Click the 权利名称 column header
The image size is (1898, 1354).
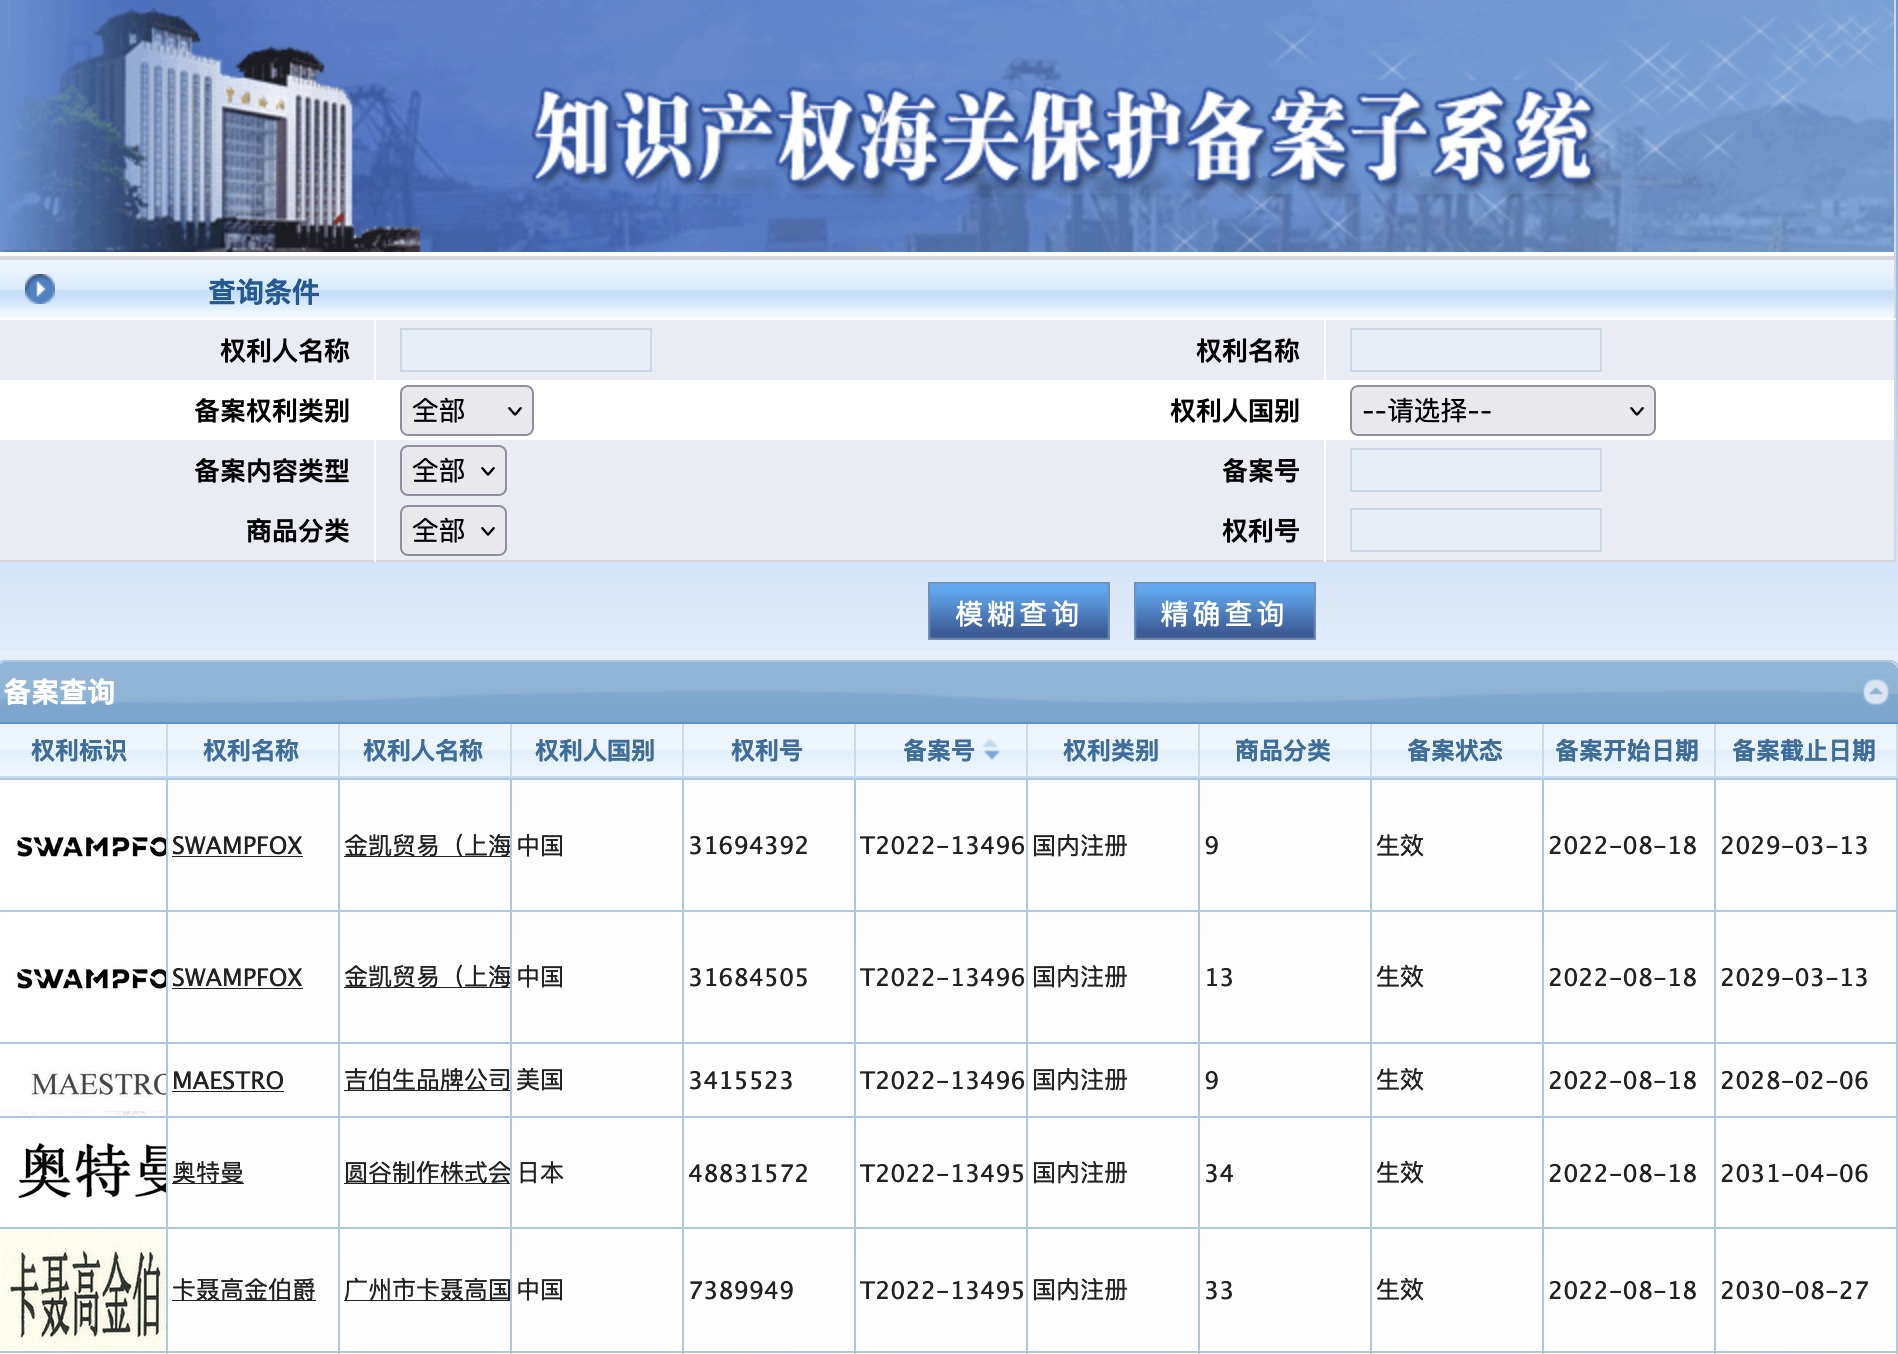point(251,751)
